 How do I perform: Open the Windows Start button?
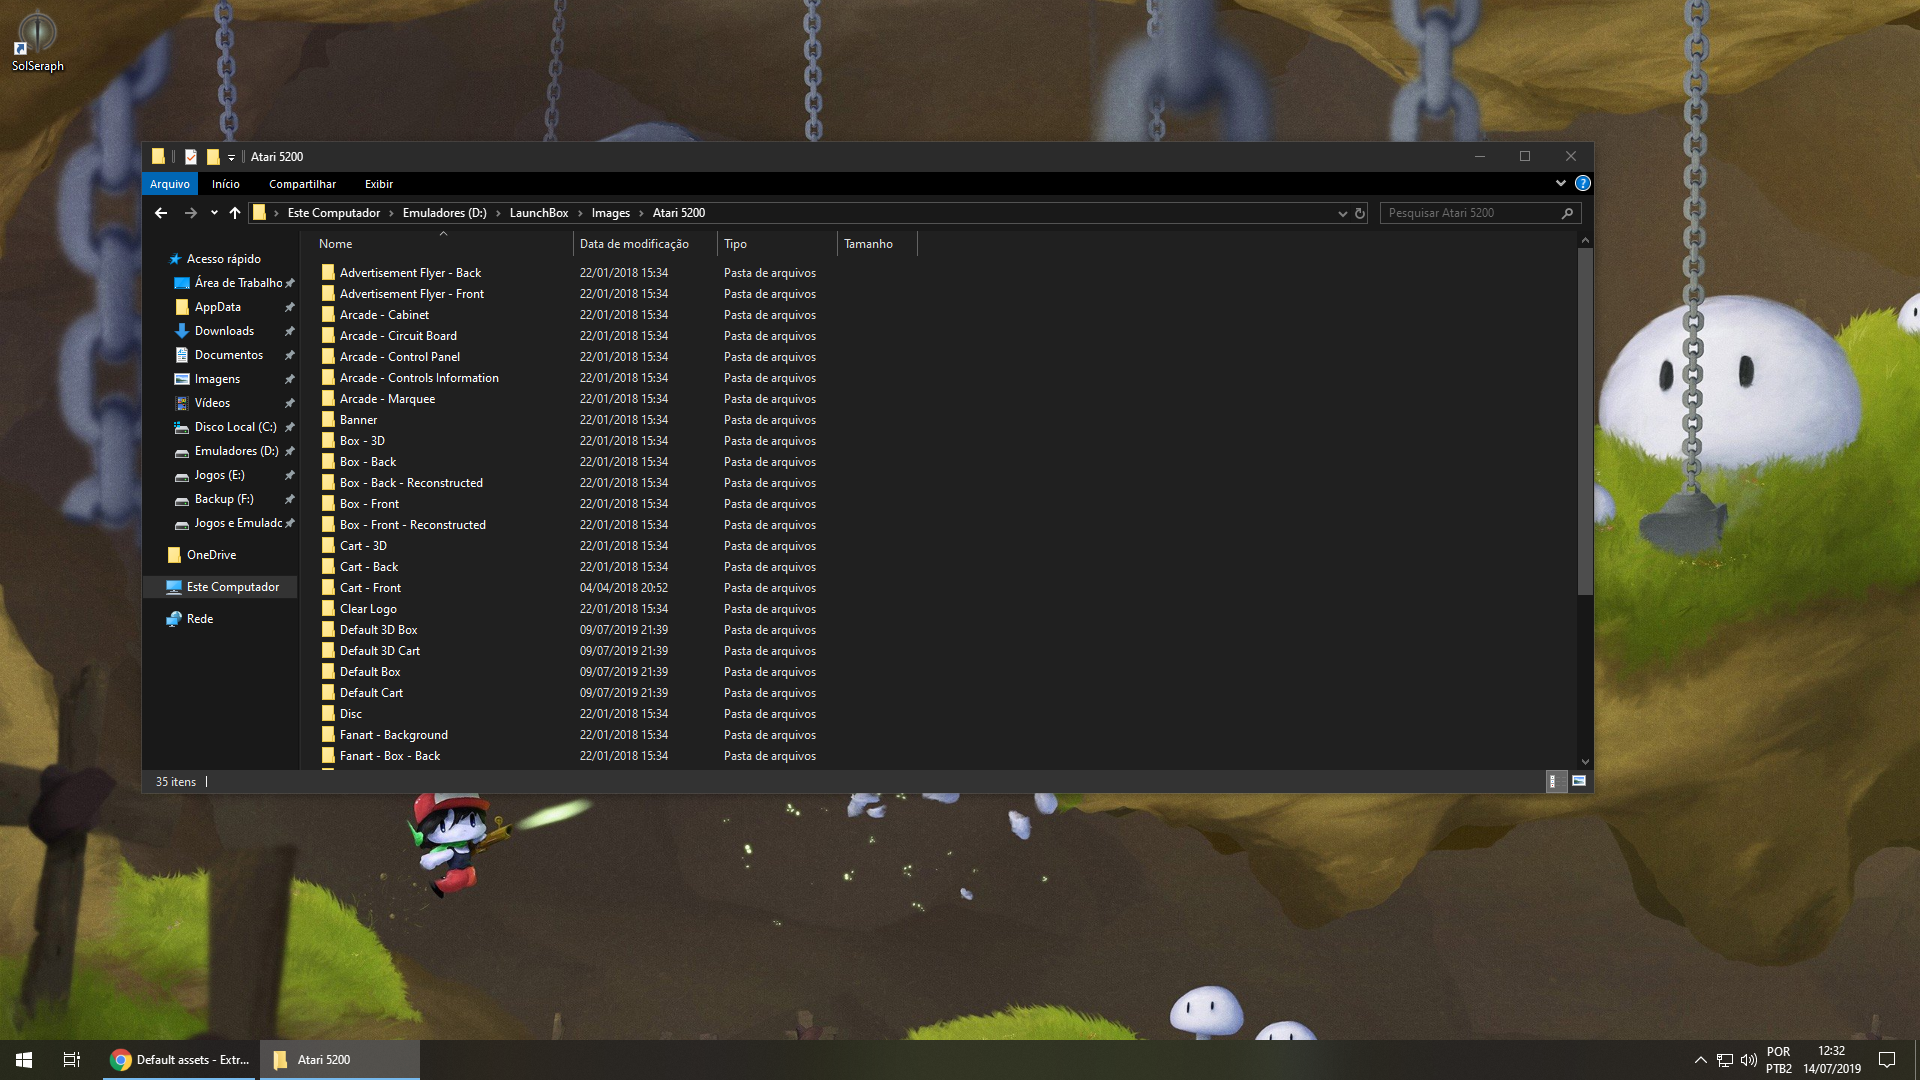[x=24, y=1060]
